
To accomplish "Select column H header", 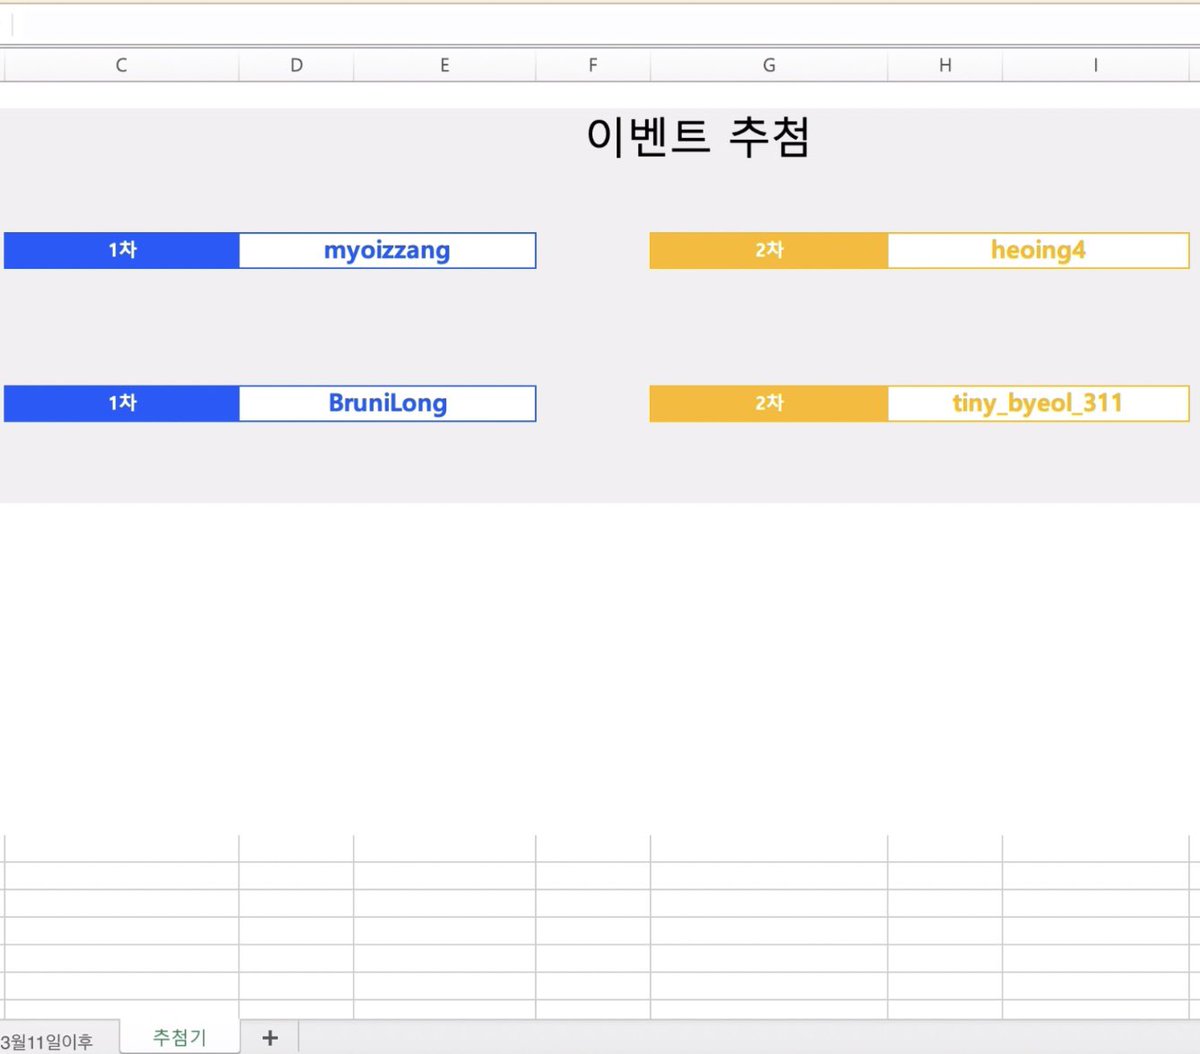I will point(945,65).
